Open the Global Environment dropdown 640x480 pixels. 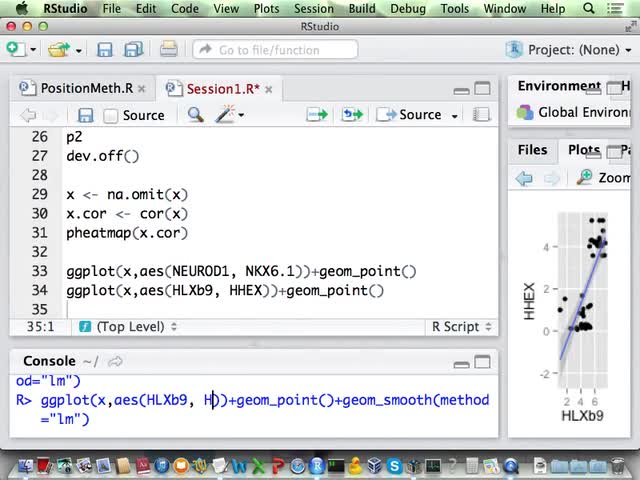pos(573,112)
